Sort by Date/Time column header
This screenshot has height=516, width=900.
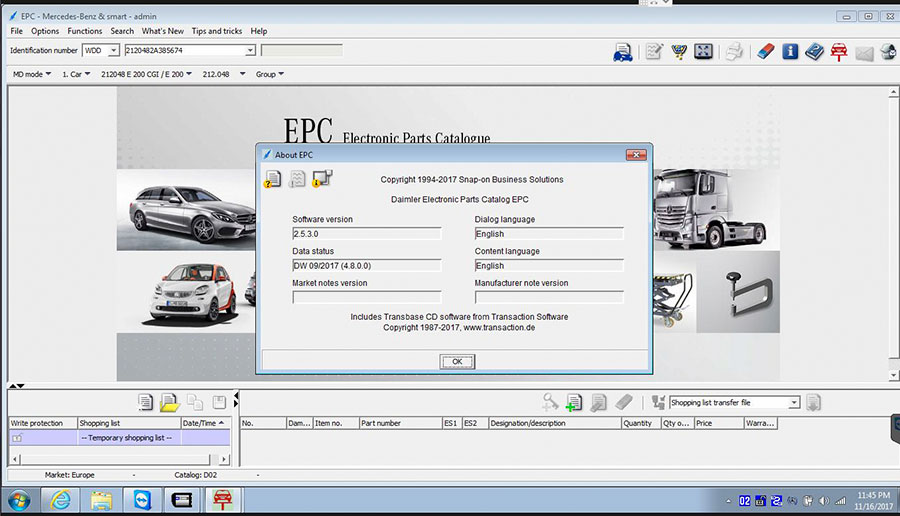tap(204, 423)
